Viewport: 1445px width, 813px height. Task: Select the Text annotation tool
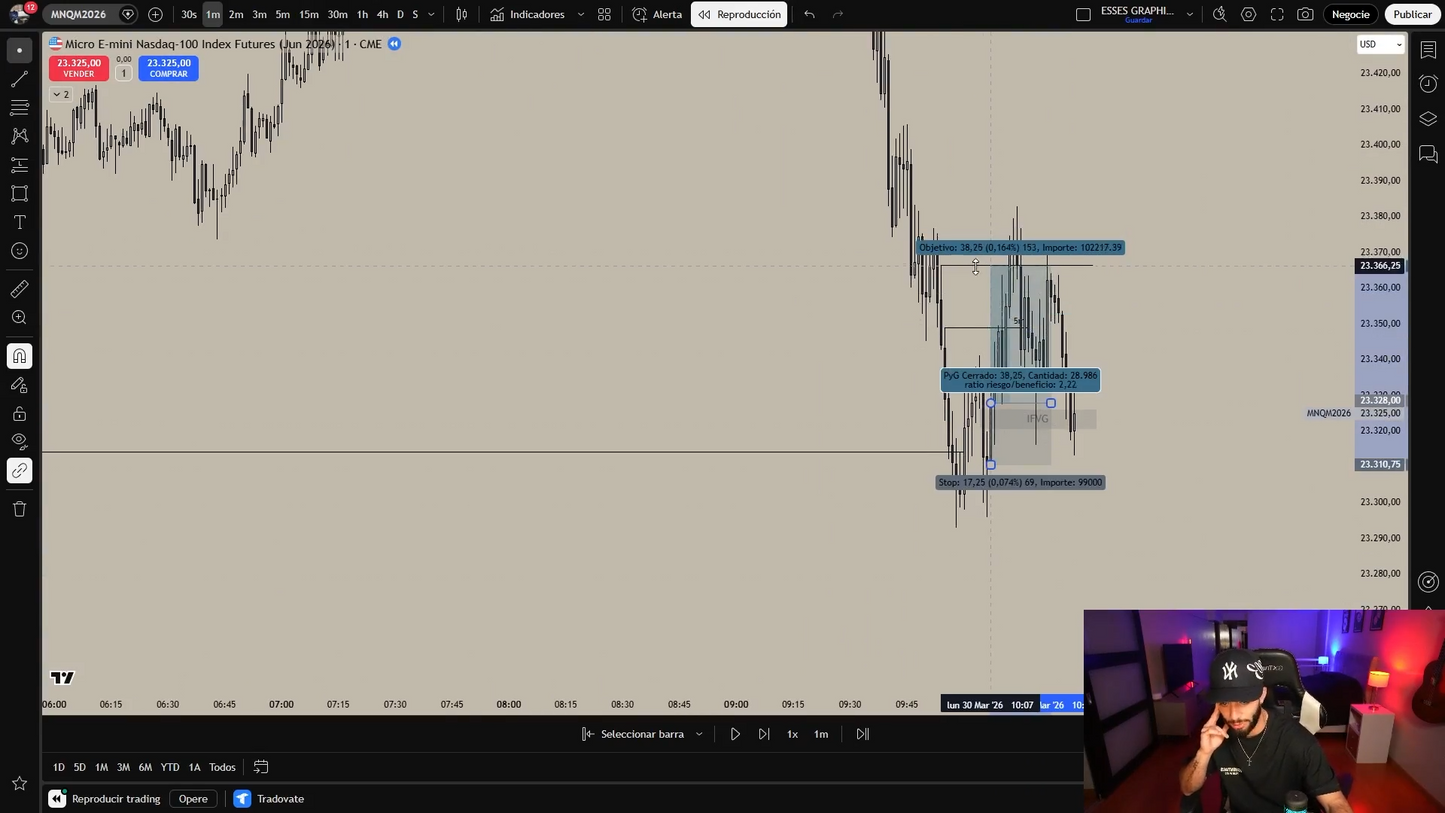tap(19, 222)
